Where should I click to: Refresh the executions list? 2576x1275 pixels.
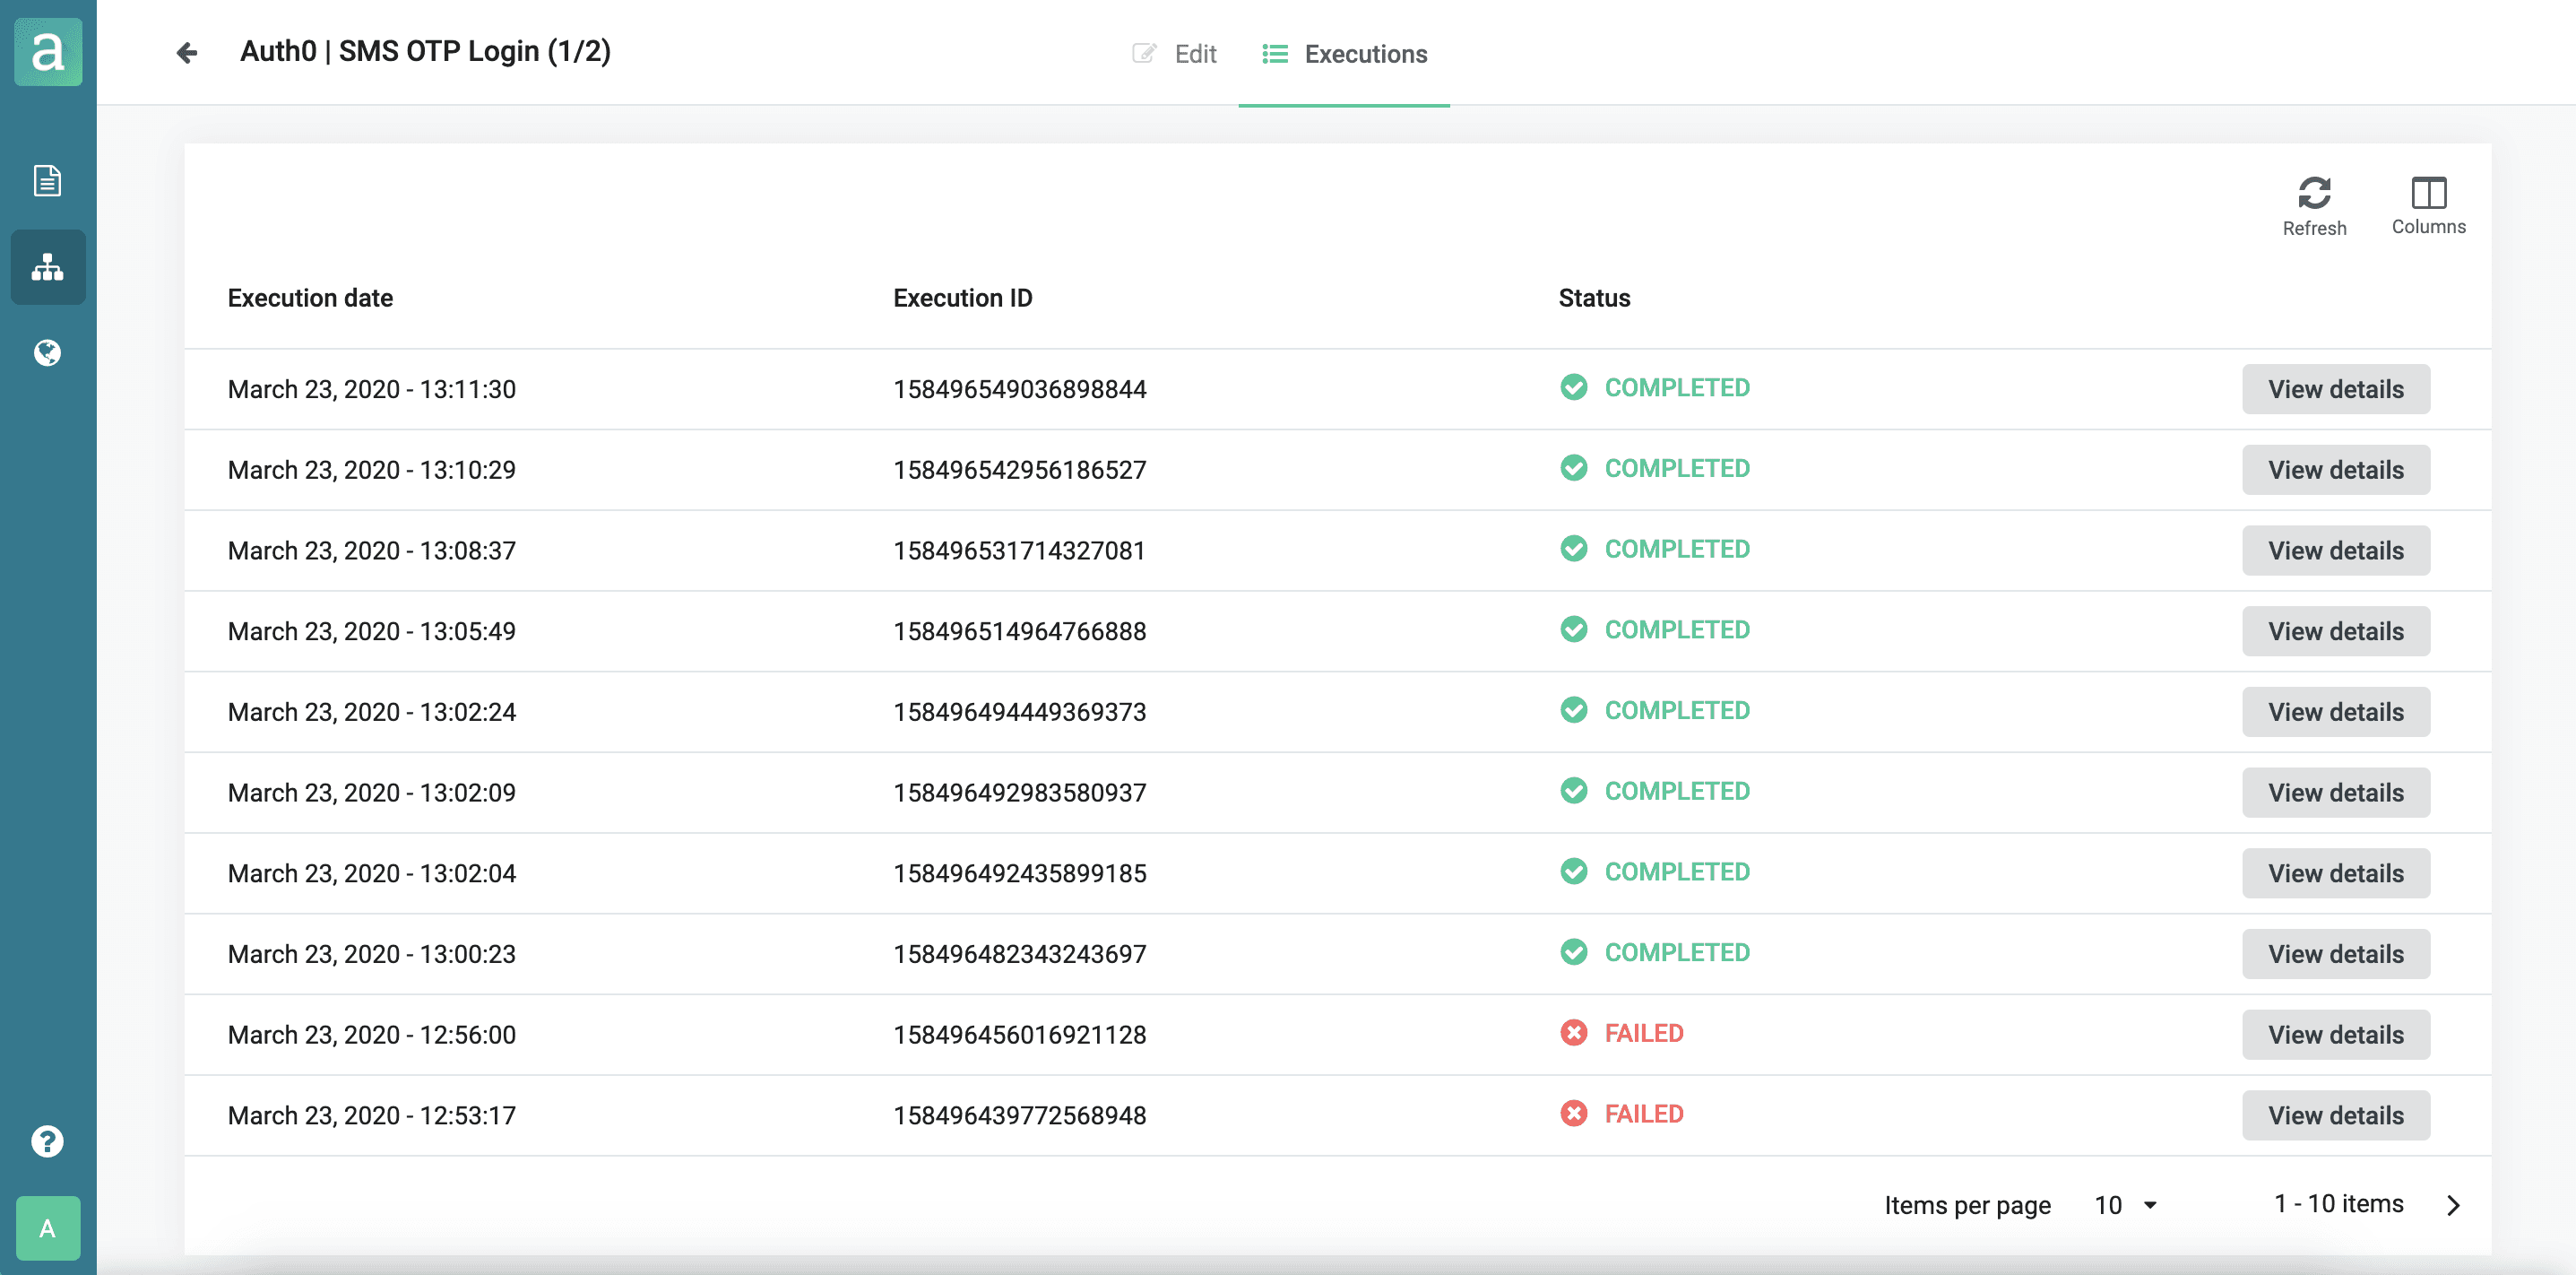[x=2314, y=206]
